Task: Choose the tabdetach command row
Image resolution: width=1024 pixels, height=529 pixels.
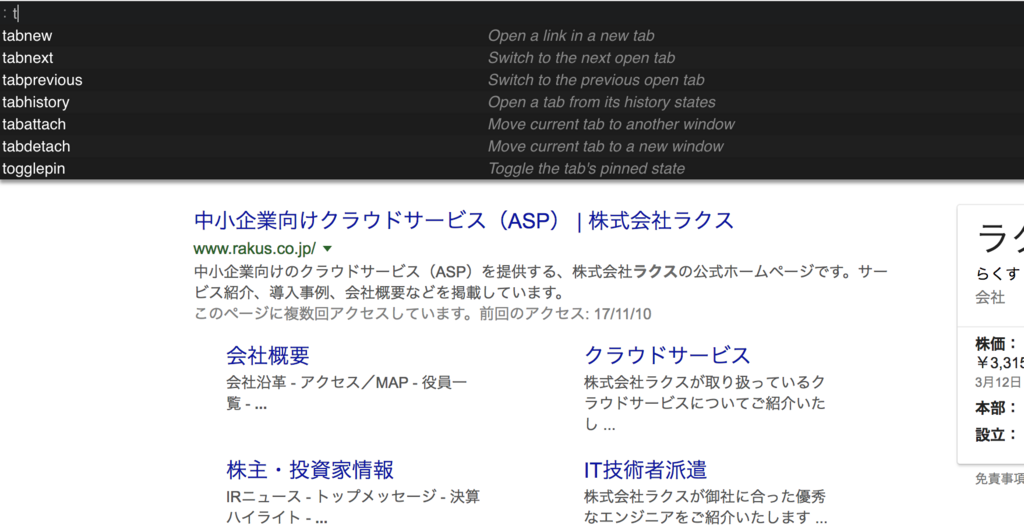Action: click(x=512, y=146)
